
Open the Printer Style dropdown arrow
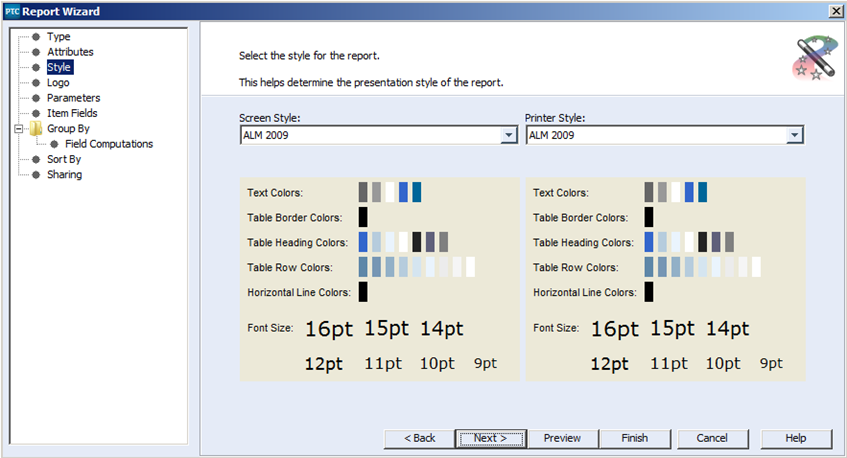point(794,136)
